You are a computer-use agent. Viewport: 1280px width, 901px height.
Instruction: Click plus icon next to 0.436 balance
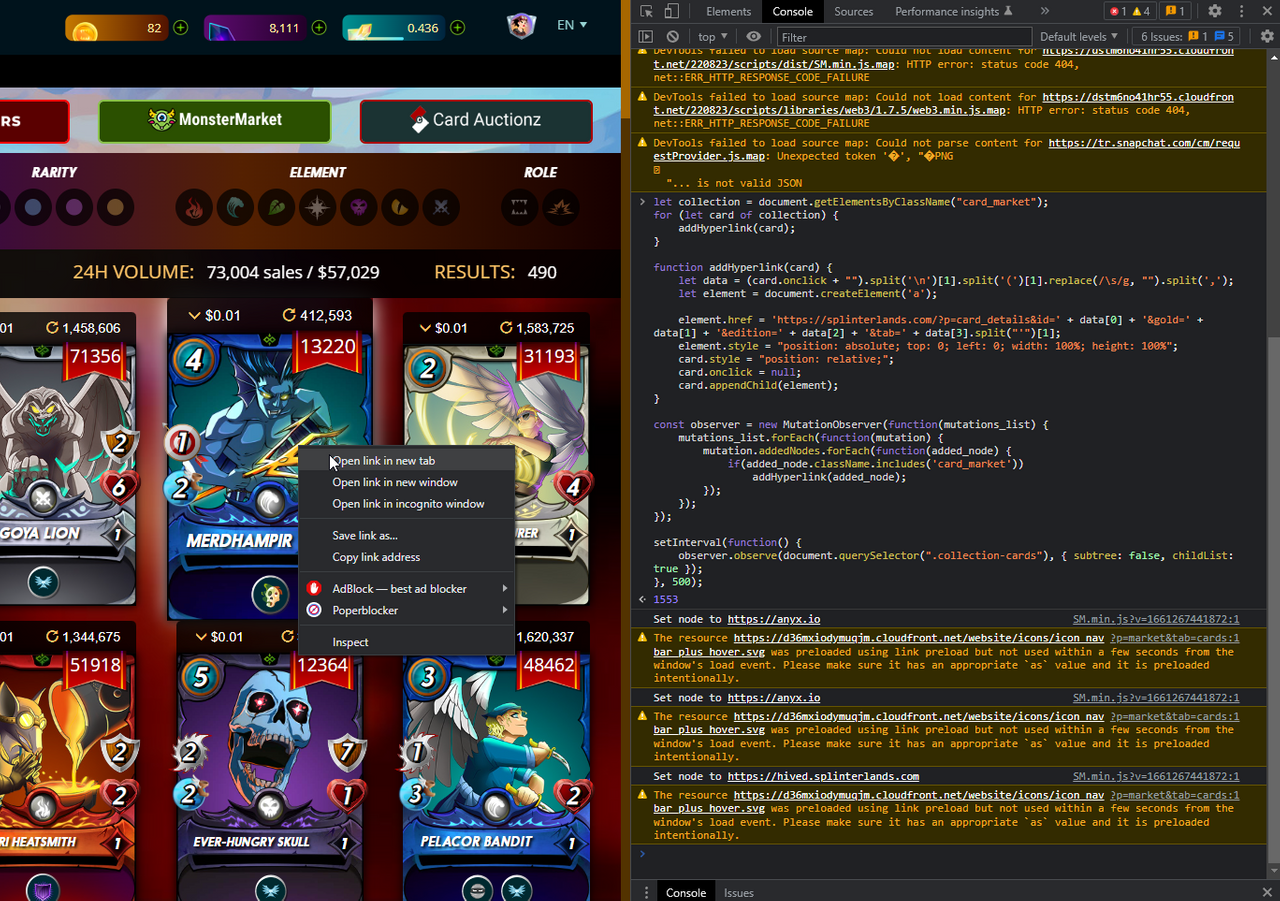point(457,28)
